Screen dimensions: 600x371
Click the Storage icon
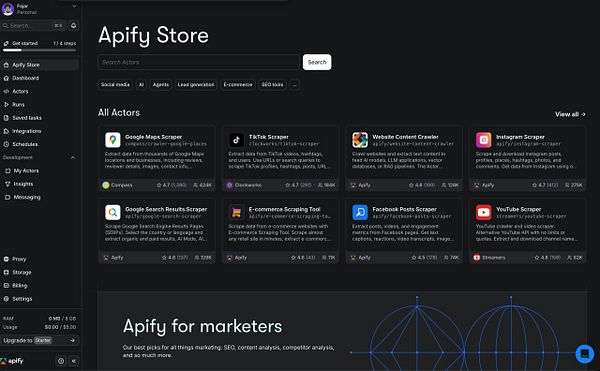[x=6, y=272]
